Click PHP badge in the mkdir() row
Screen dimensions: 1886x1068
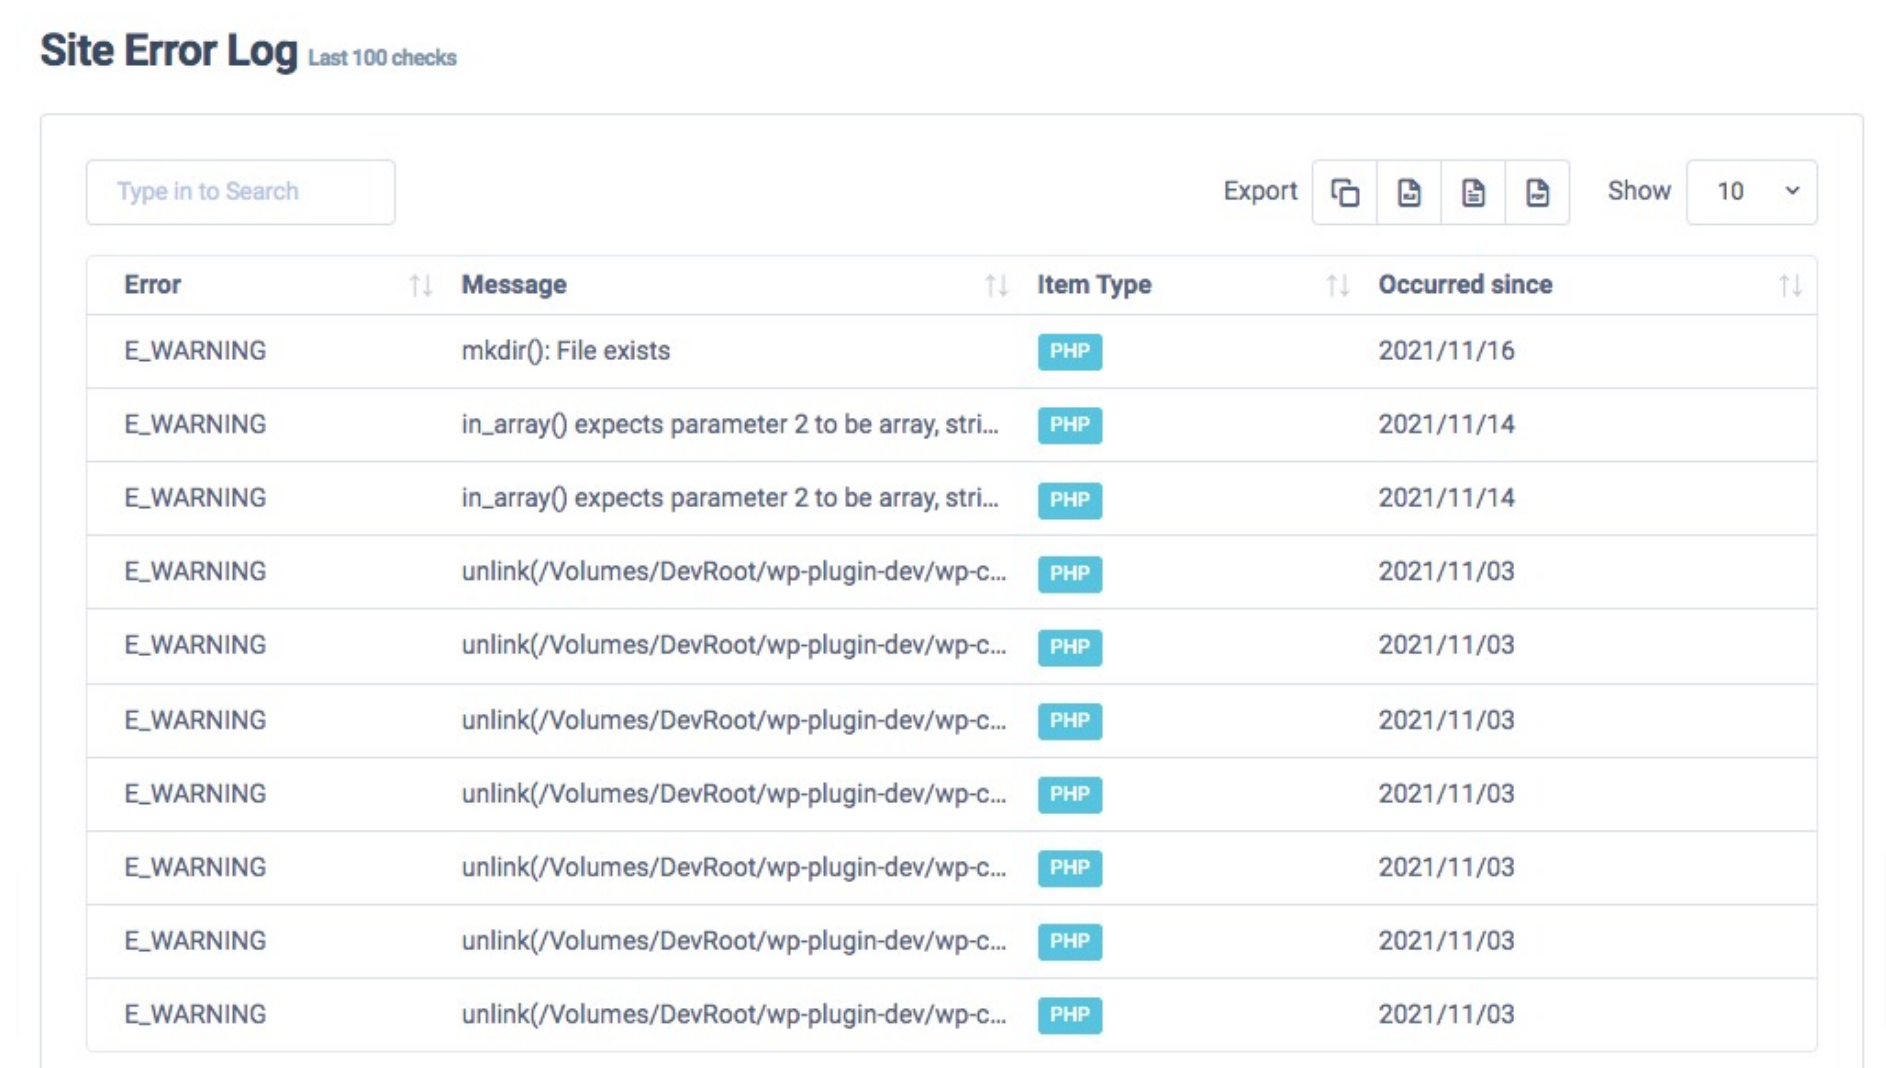click(x=1069, y=351)
